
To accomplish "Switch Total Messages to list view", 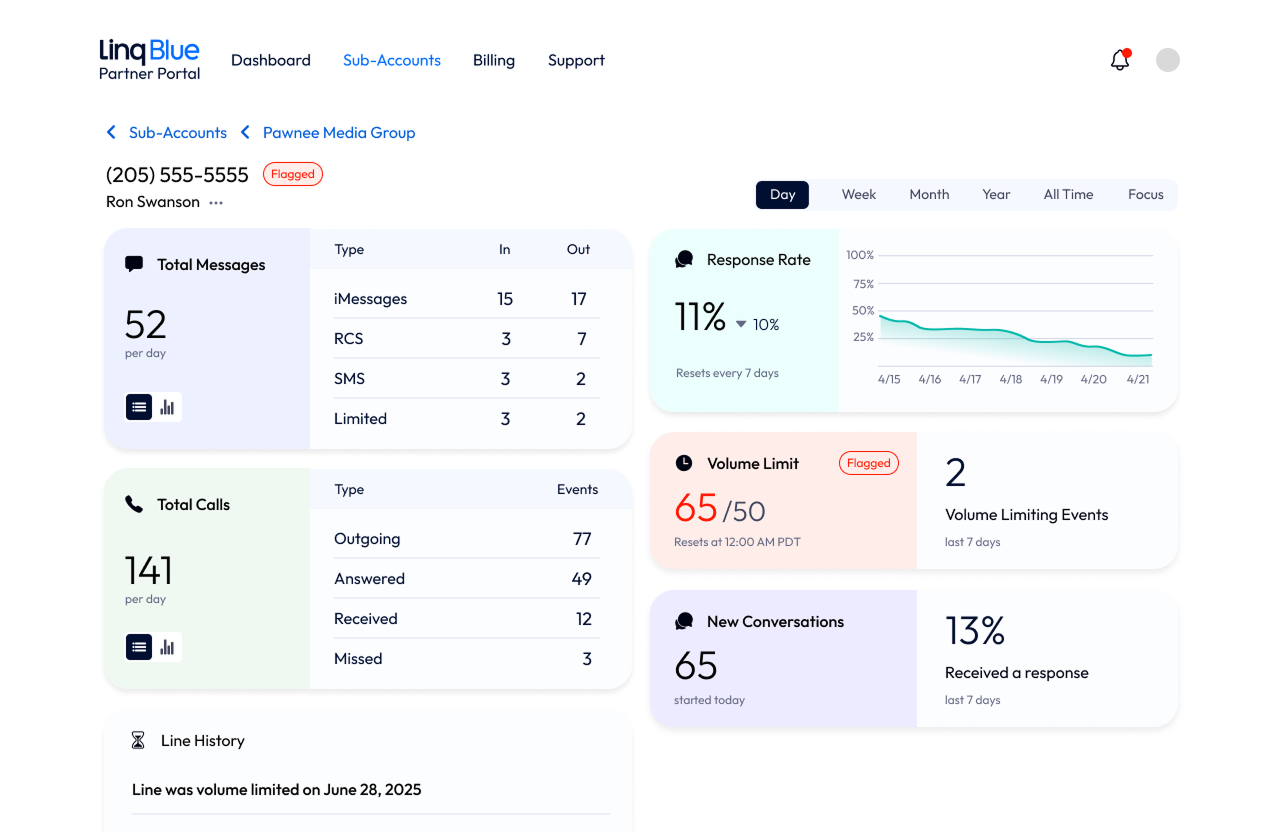I will pyautogui.click(x=139, y=407).
